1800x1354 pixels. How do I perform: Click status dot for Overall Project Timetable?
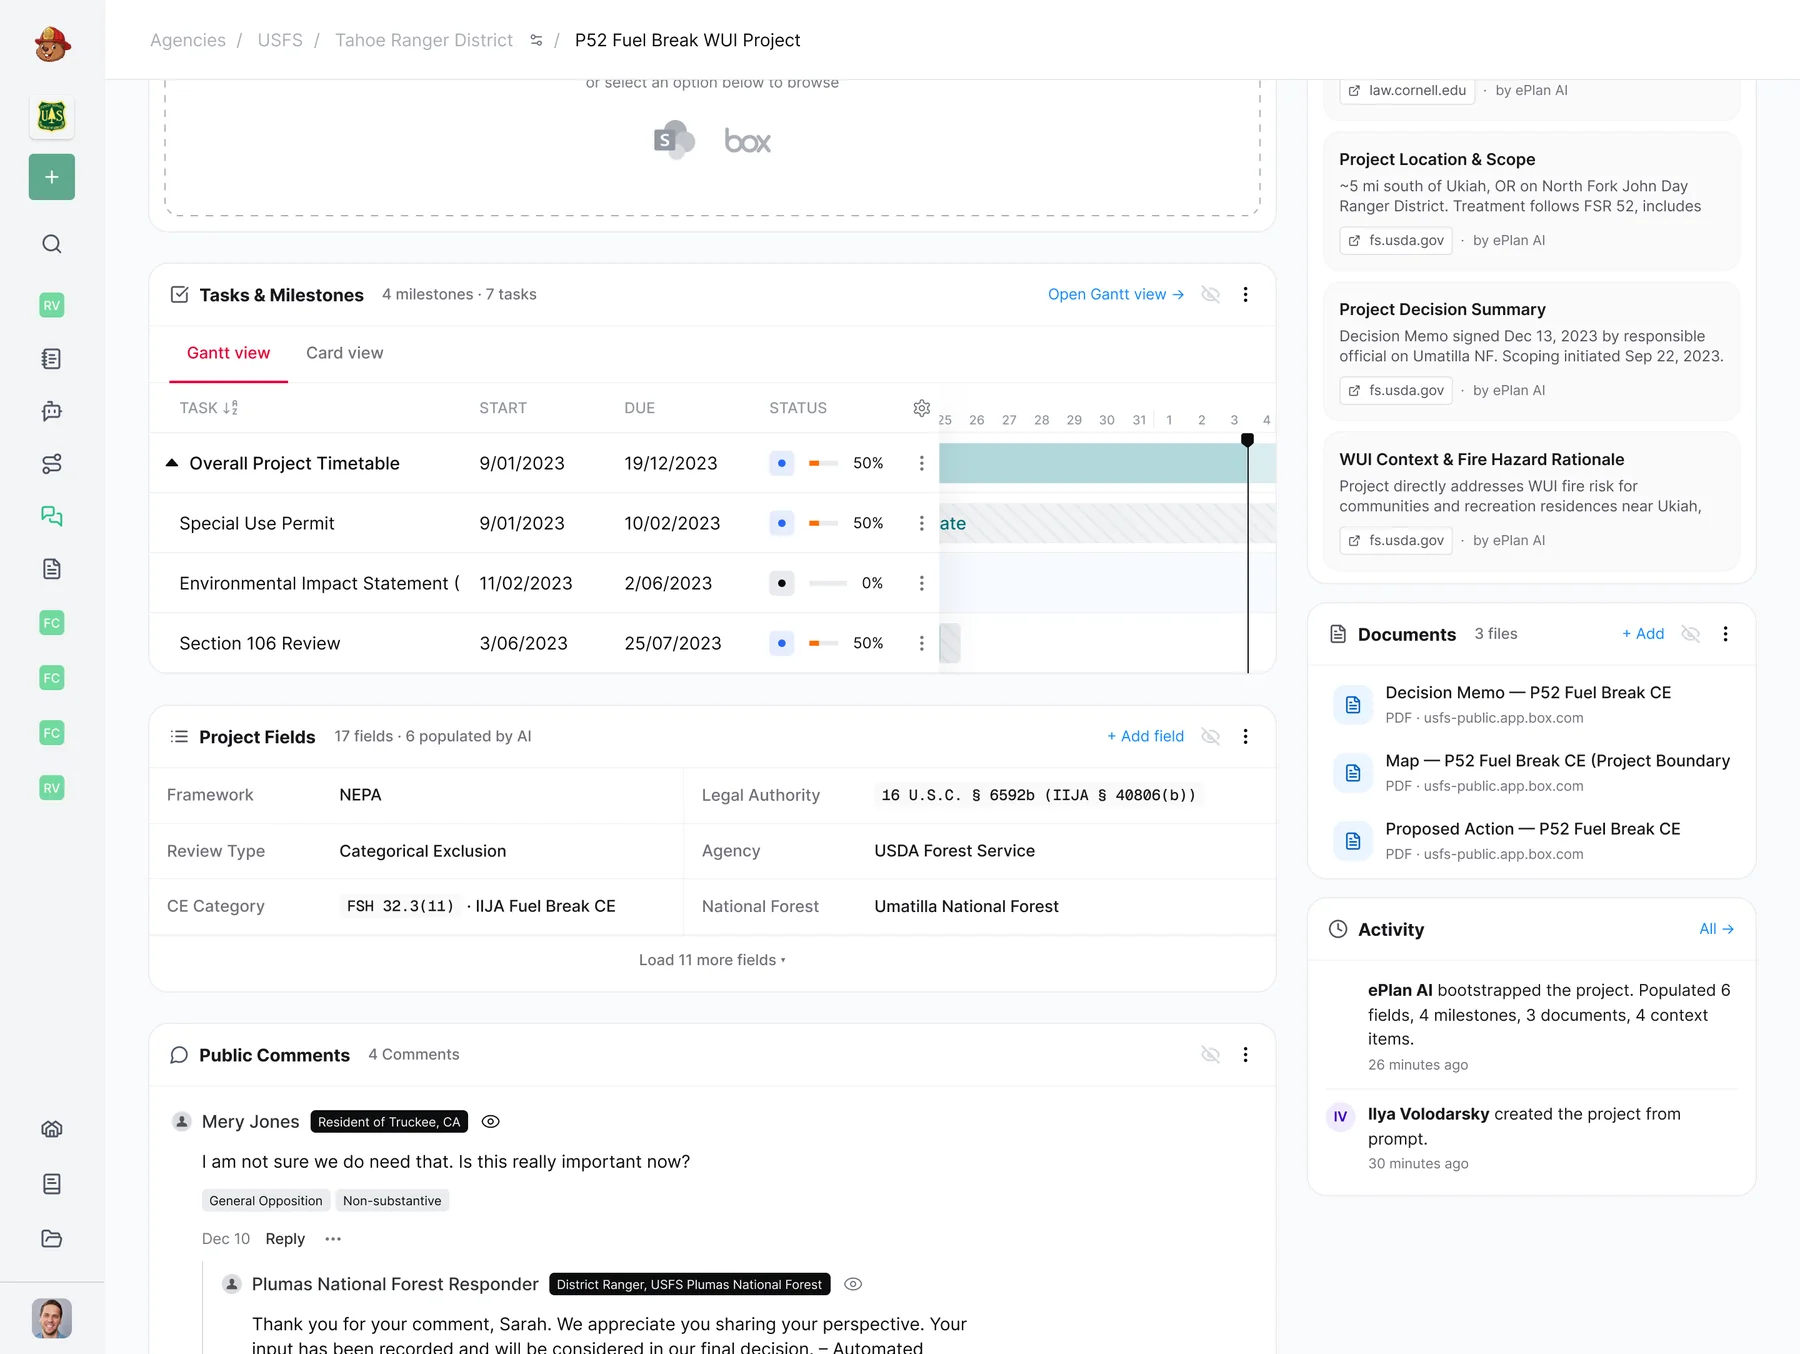[782, 463]
